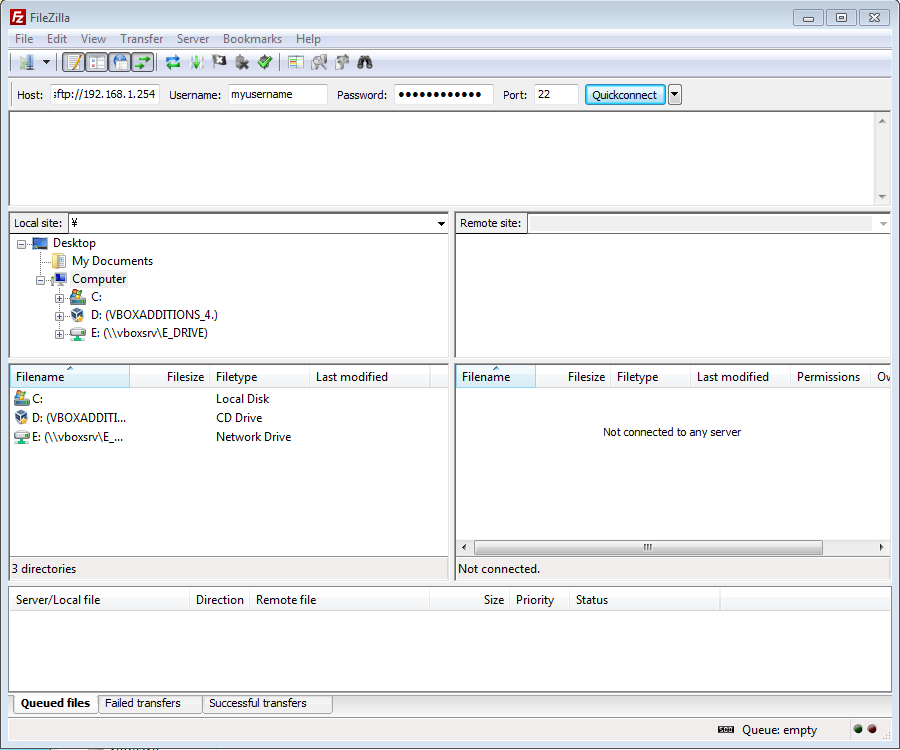Click message log scroll up arrow

pos(882,121)
